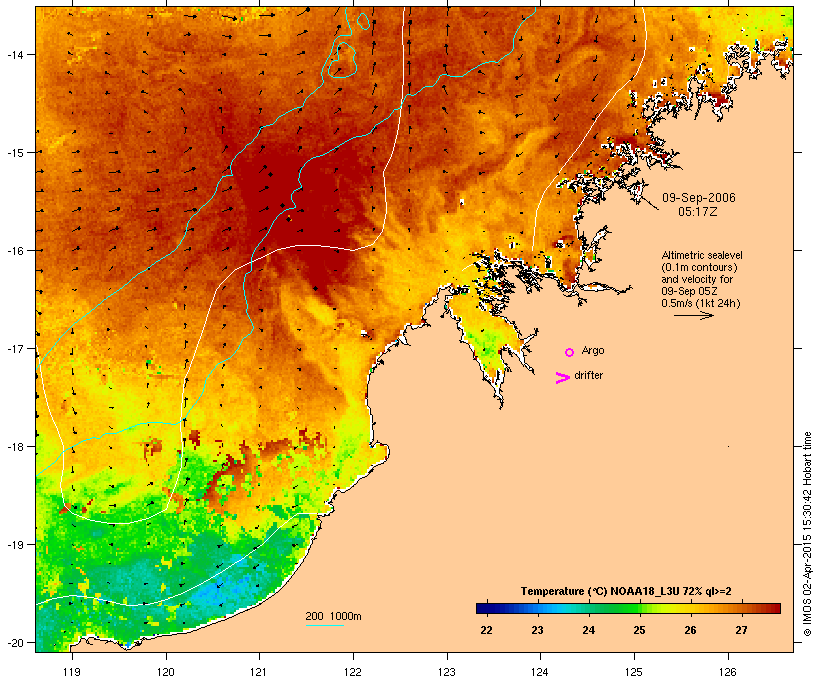Click the latitude label -16
This screenshot has height=680, width=820.
coord(14,251)
